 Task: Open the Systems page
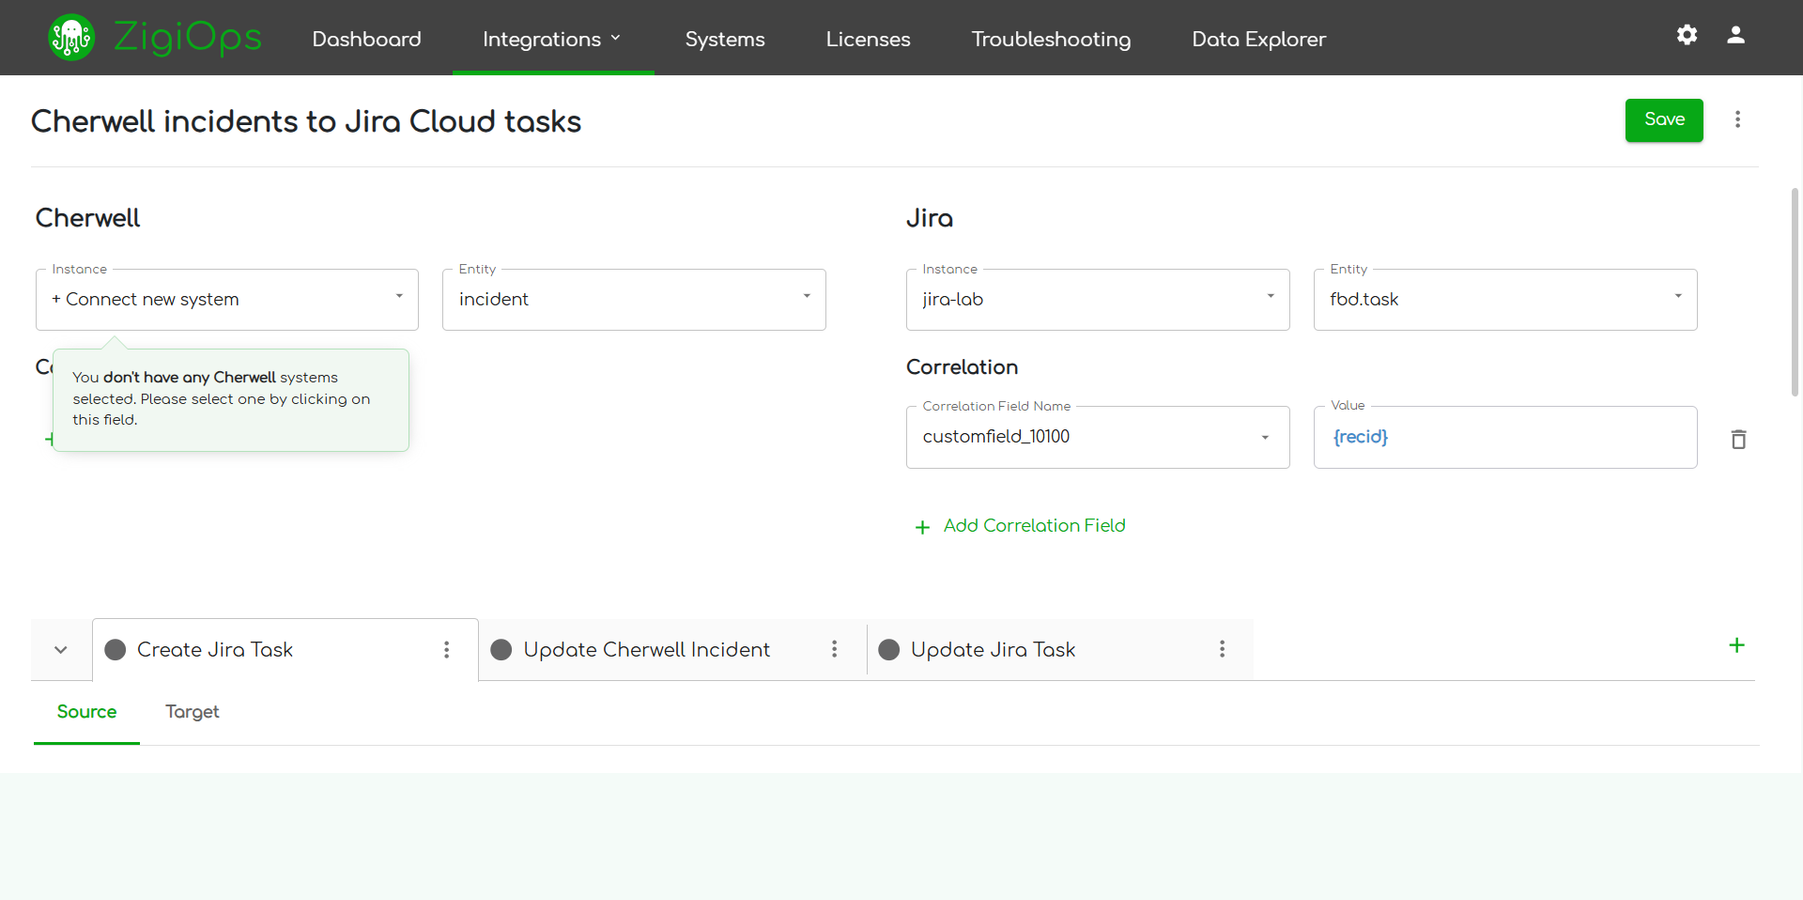click(x=725, y=39)
